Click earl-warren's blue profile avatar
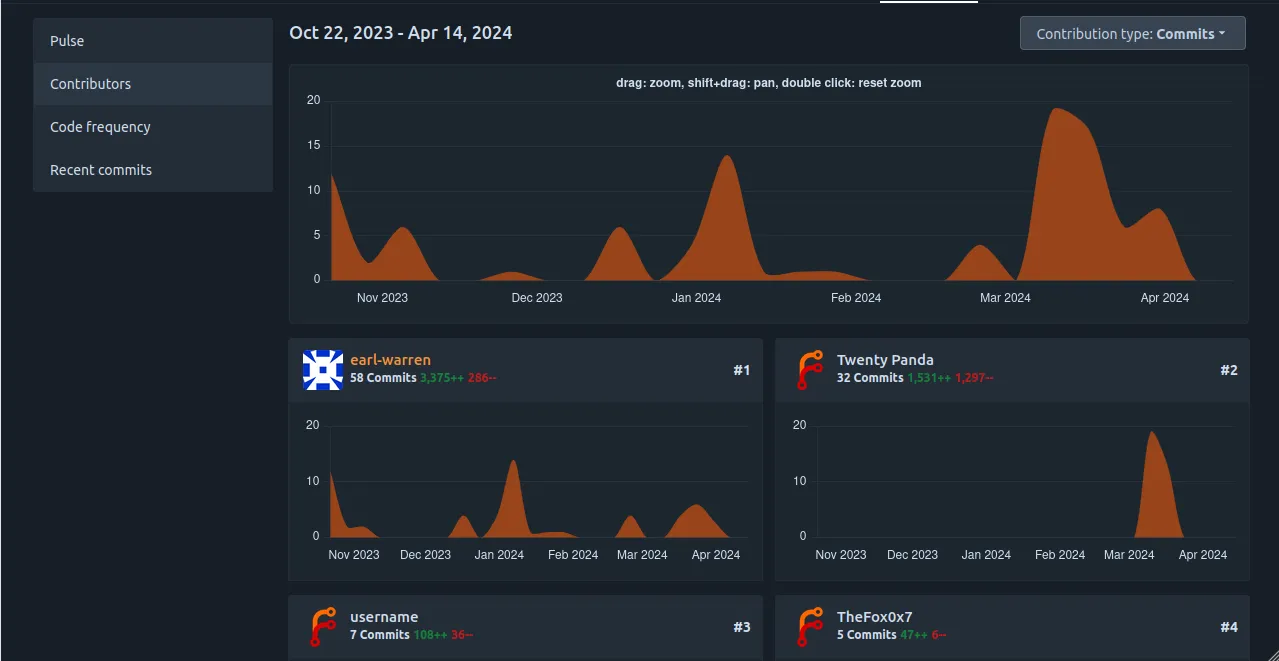The width and height of the screenshot is (1279, 661). [x=322, y=370]
